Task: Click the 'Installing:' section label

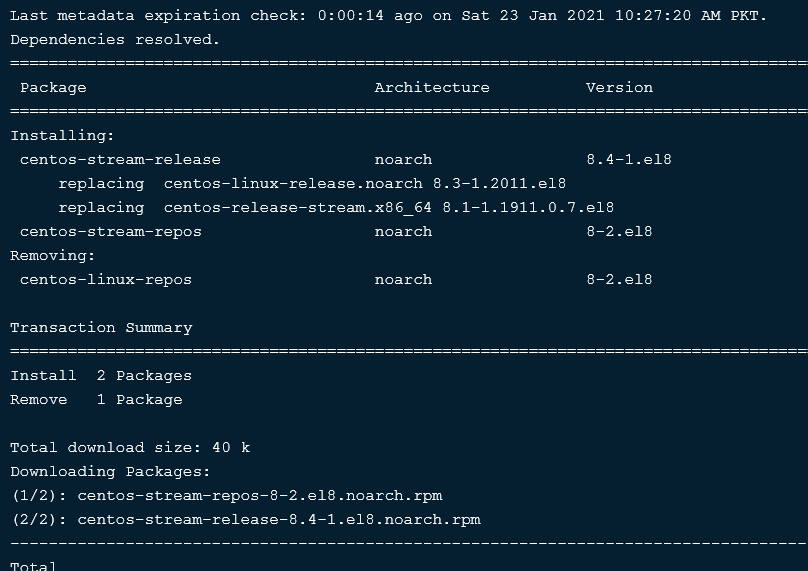Action: tap(62, 136)
